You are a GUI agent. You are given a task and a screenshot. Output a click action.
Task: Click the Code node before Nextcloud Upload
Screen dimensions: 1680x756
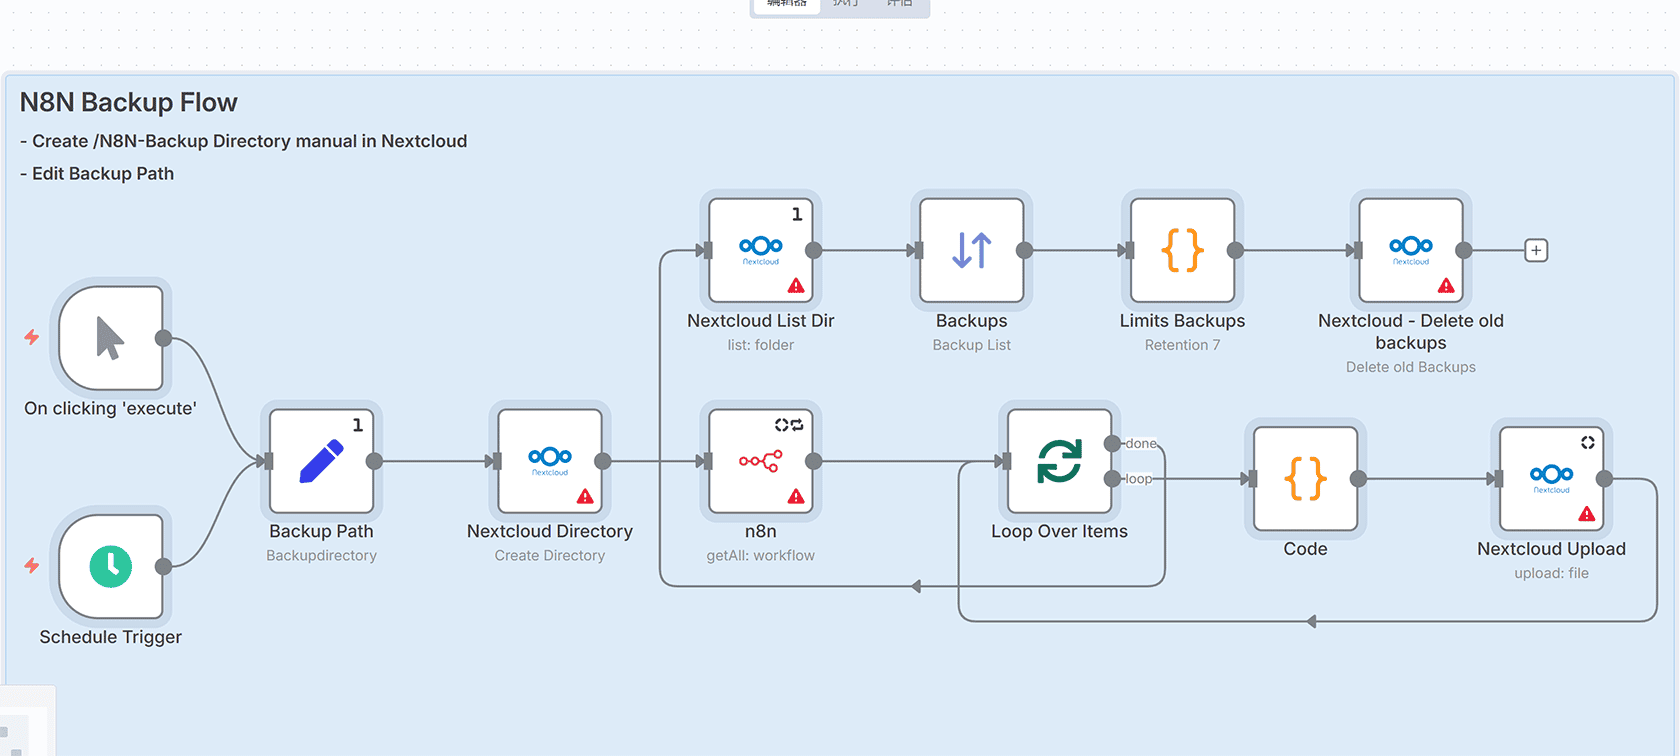(1305, 478)
